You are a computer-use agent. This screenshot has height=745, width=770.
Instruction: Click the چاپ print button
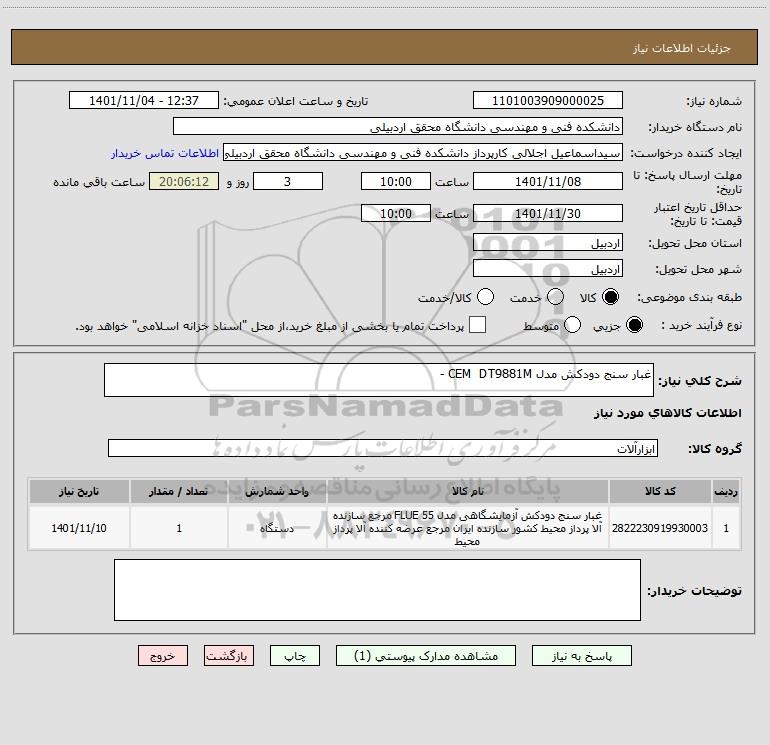[295, 656]
